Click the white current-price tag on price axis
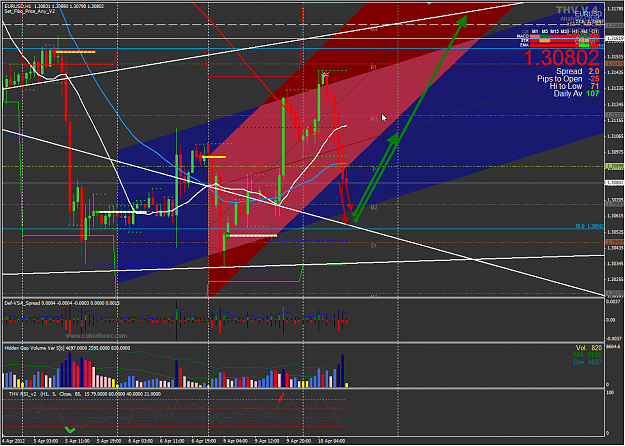 614,183
